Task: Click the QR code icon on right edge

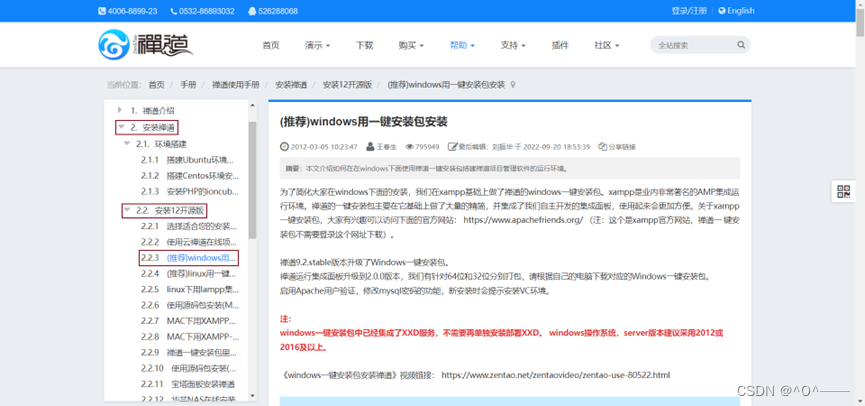Action: click(843, 191)
